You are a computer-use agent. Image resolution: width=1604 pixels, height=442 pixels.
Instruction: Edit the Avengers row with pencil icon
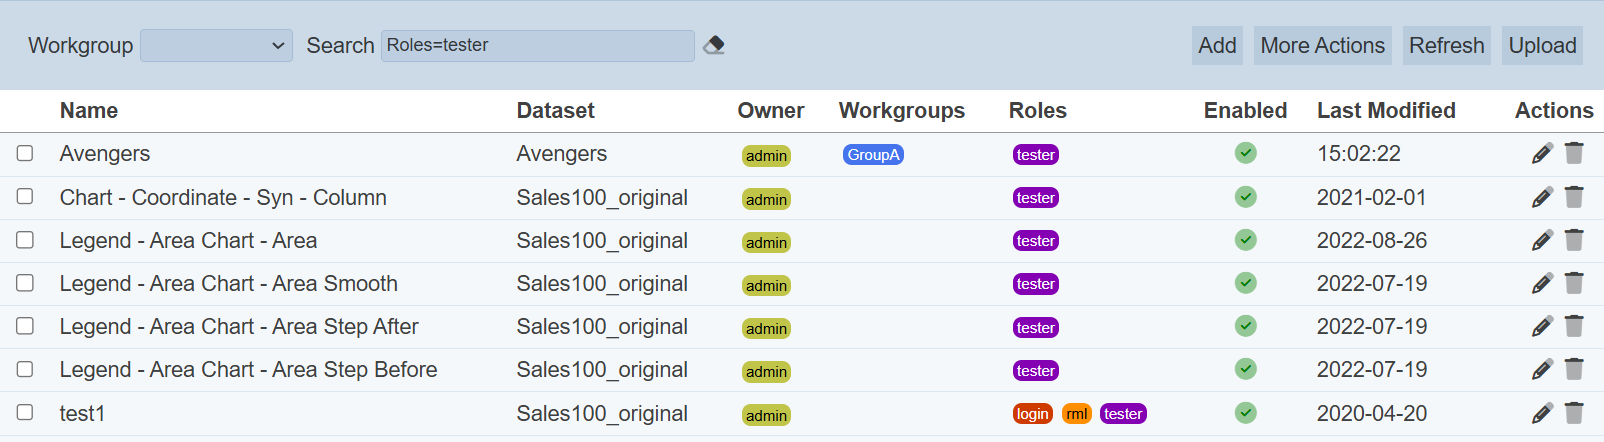tap(1542, 153)
